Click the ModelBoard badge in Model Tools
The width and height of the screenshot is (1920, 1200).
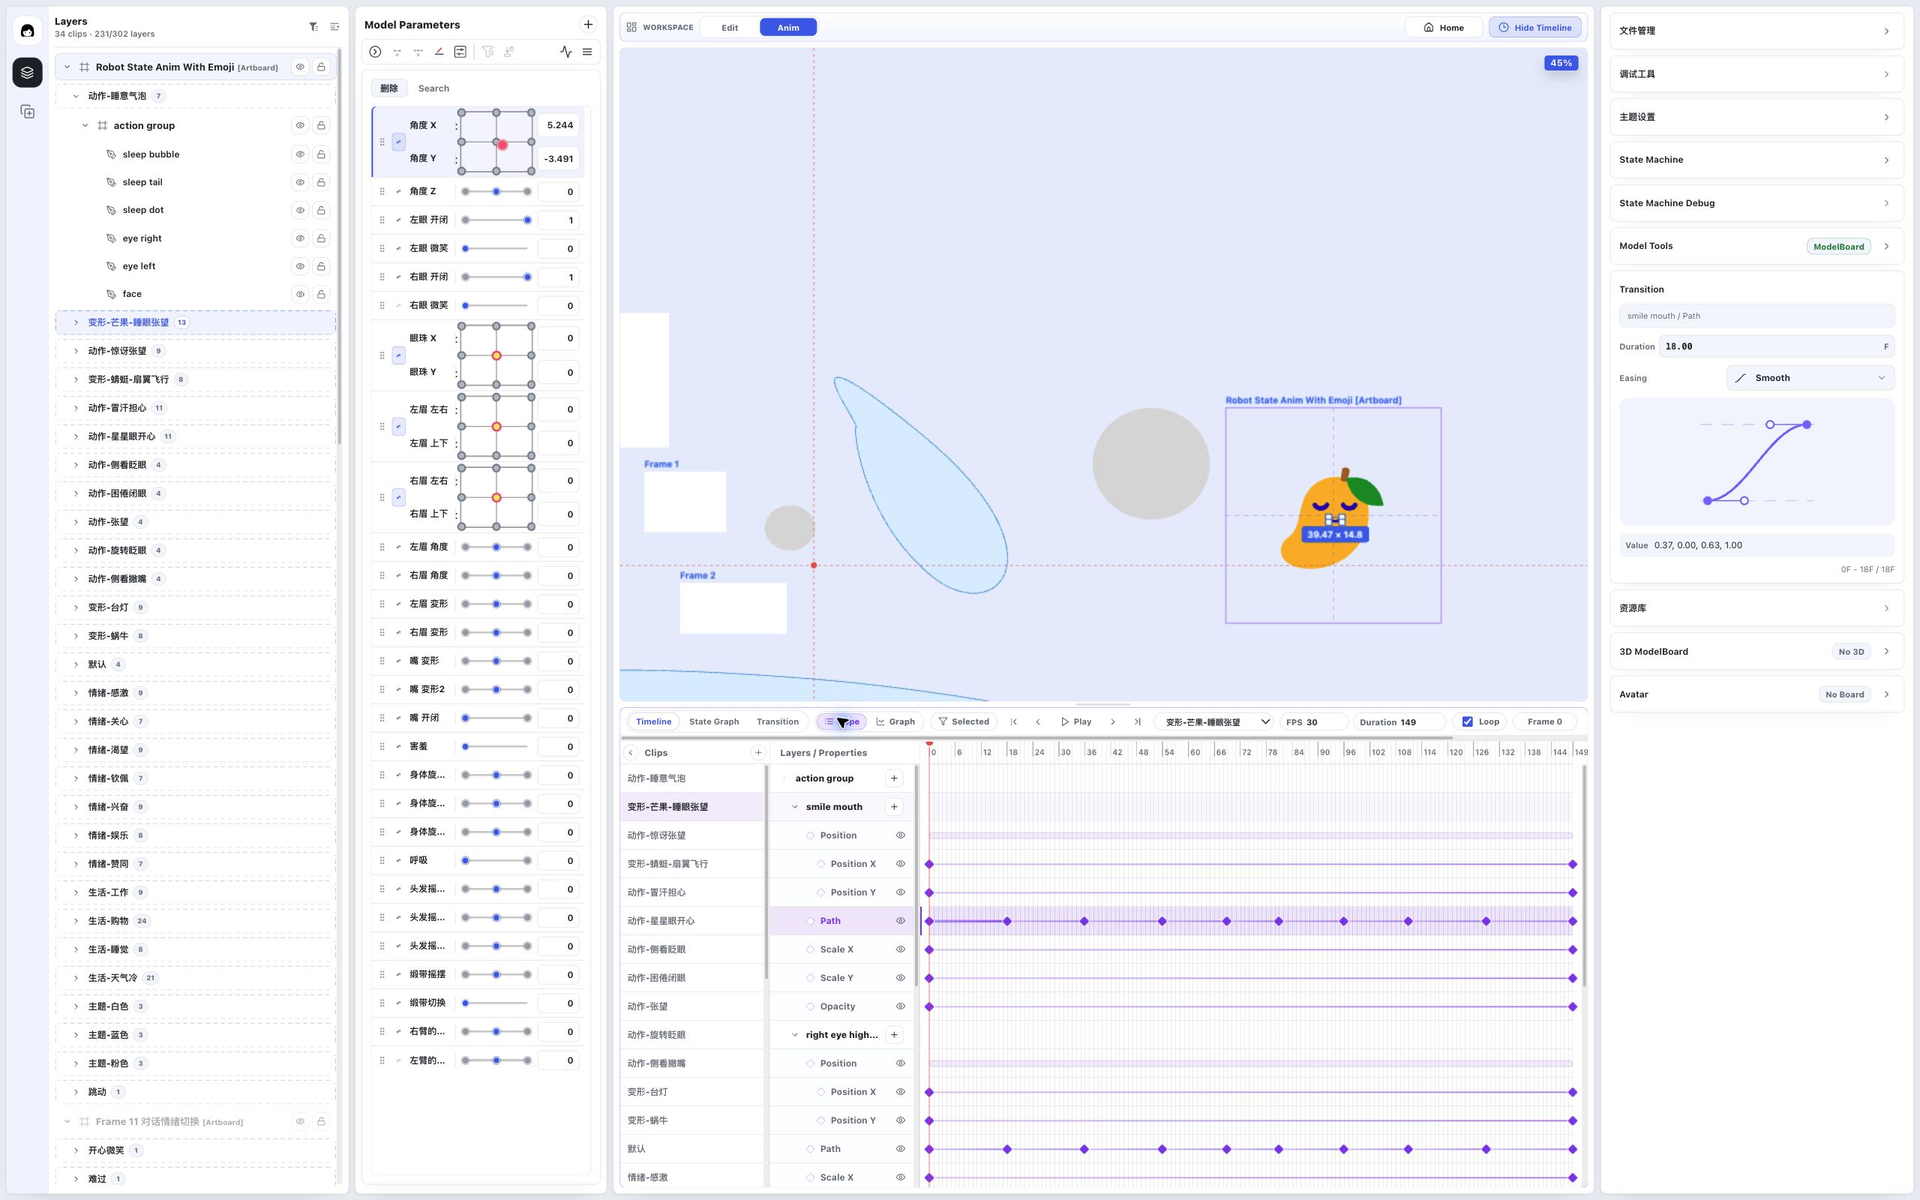(x=1838, y=247)
